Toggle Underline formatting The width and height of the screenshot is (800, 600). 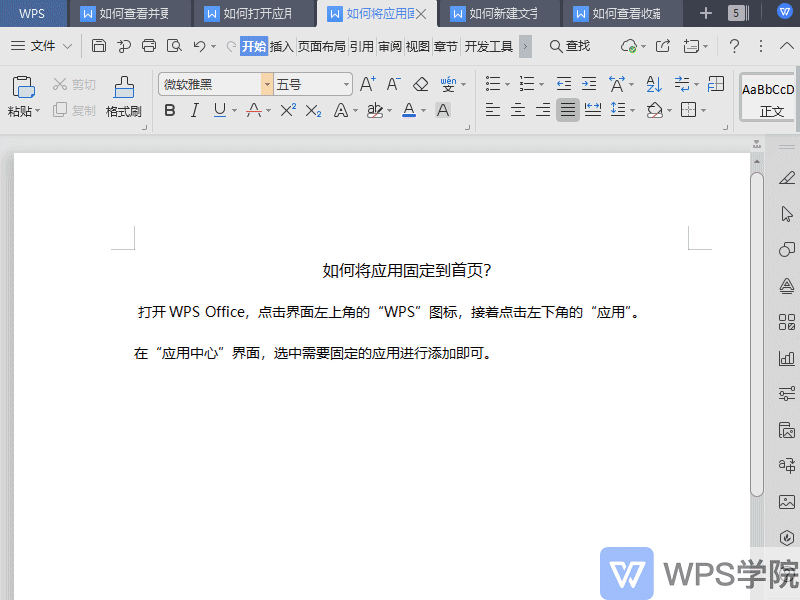click(220, 110)
